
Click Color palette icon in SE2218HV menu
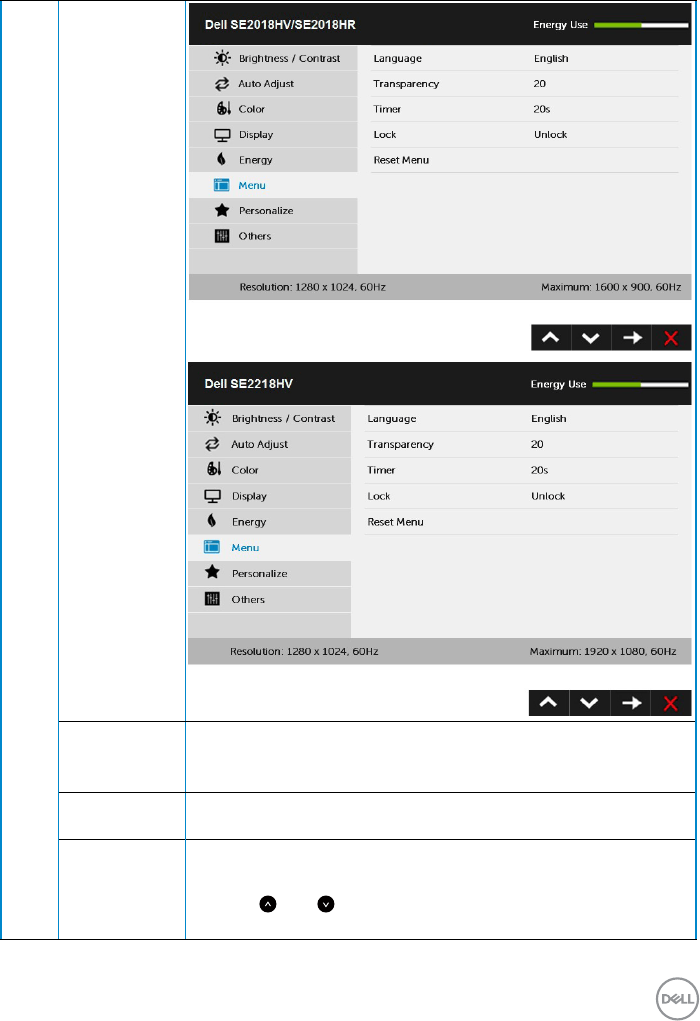(214, 469)
